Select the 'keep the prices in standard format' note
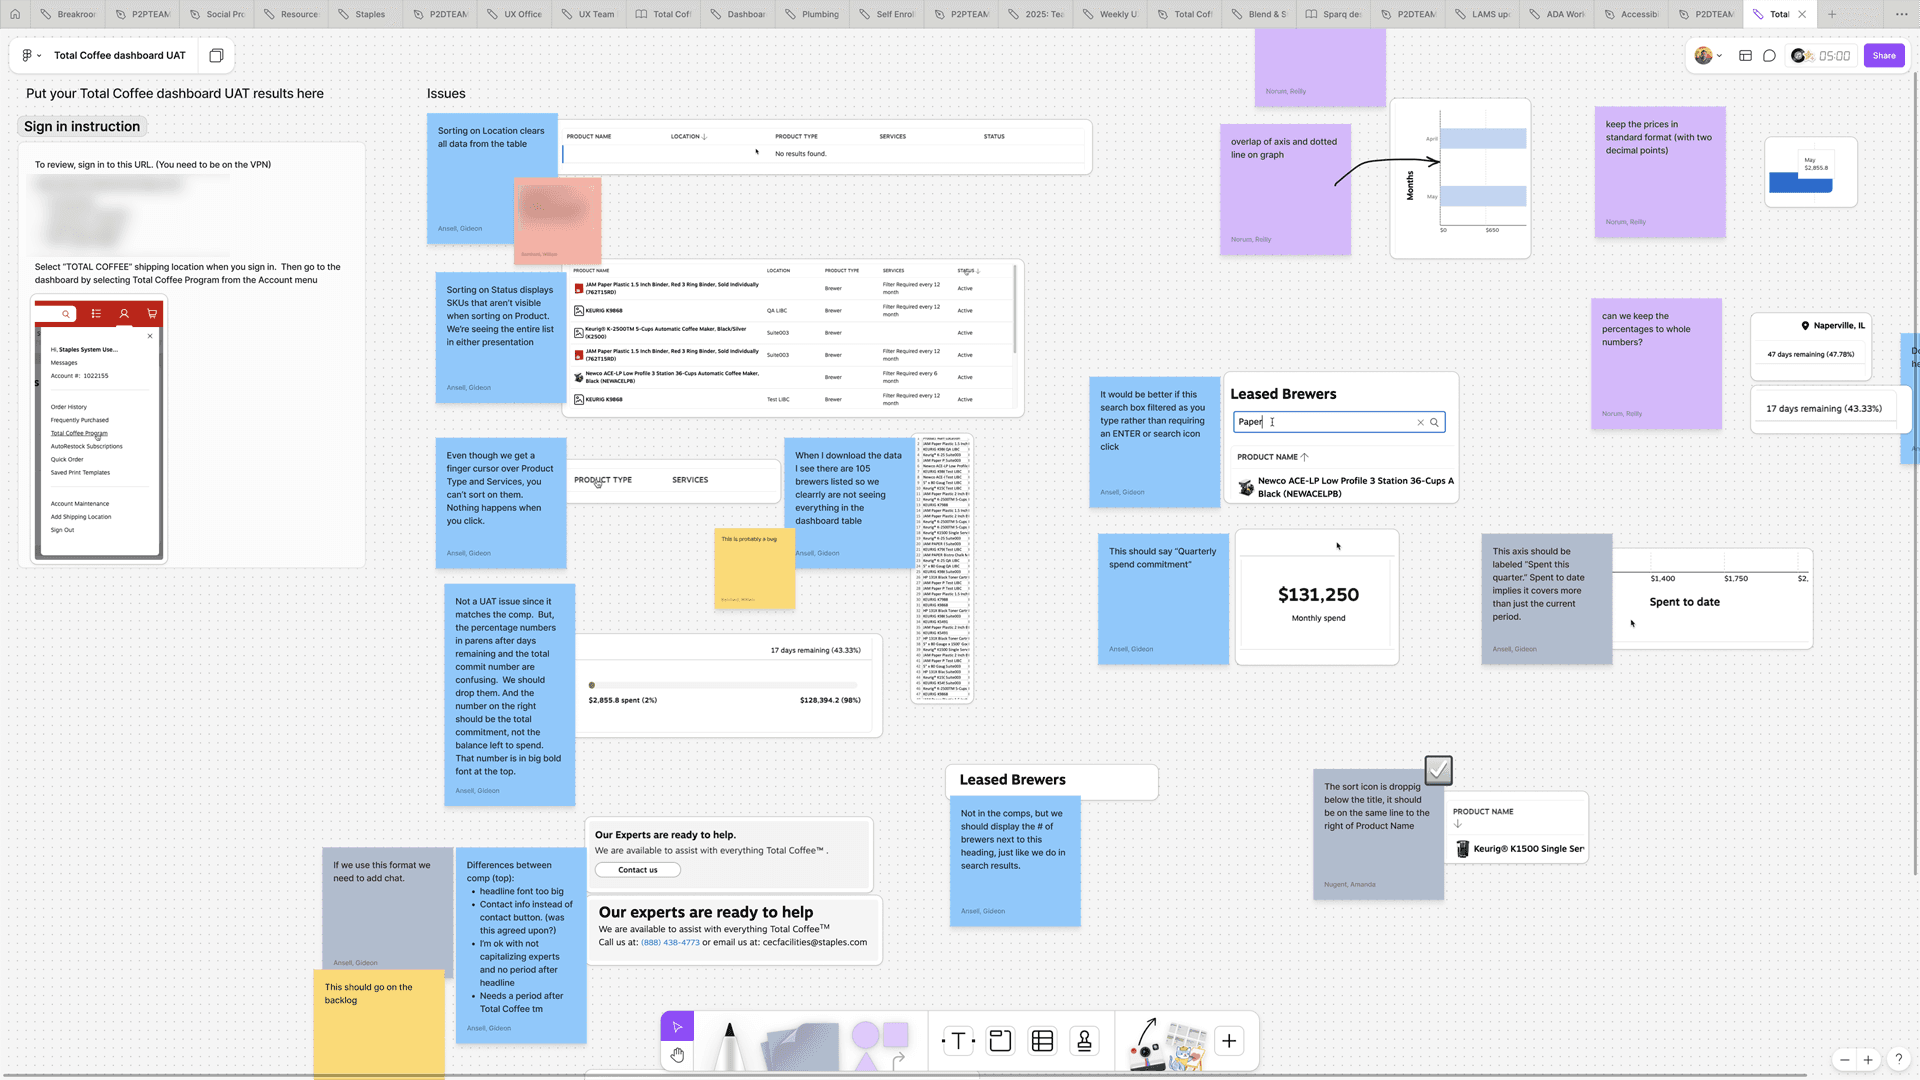This screenshot has height=1080, width=1920. tap(1660, 172)
